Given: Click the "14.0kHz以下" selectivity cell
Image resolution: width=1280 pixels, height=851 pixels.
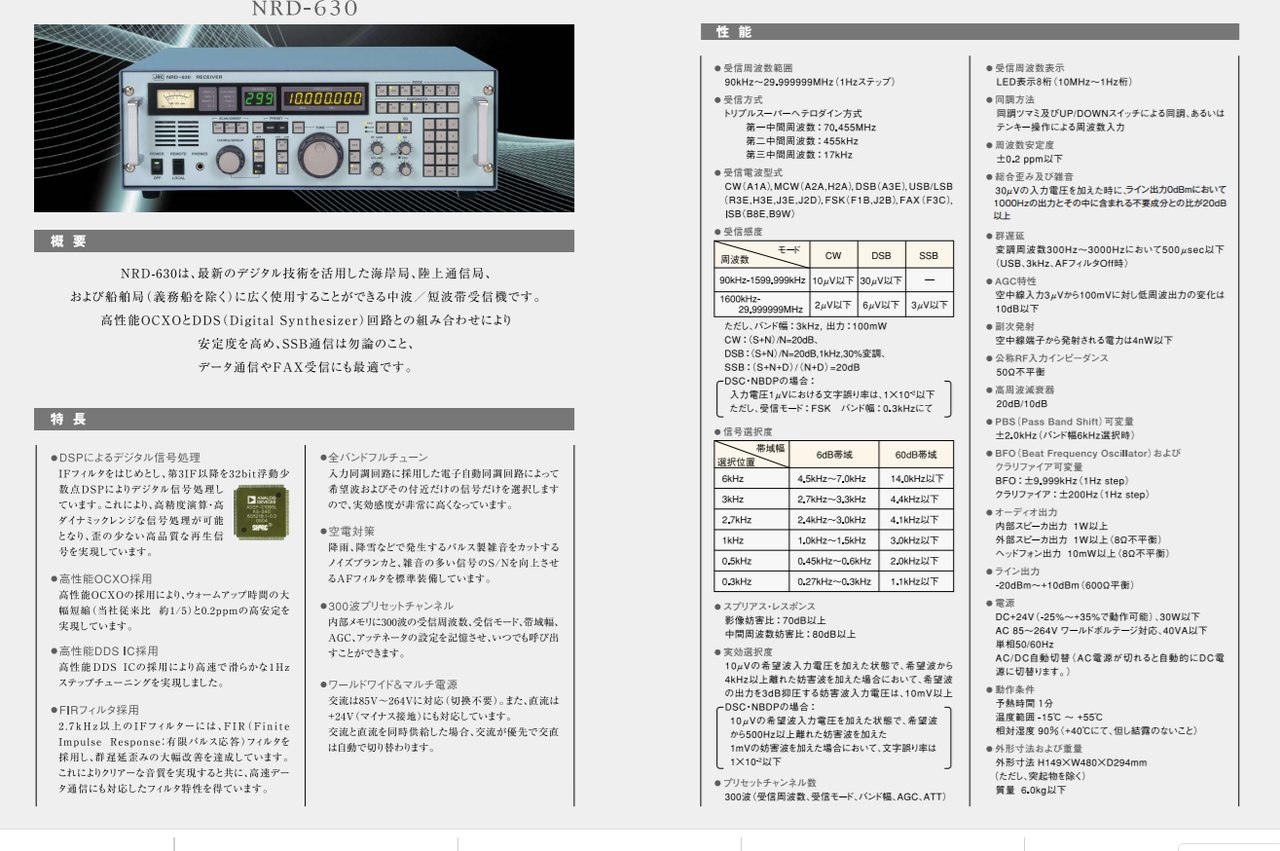Looking at the screenshot, I should [x=916, y=479].
